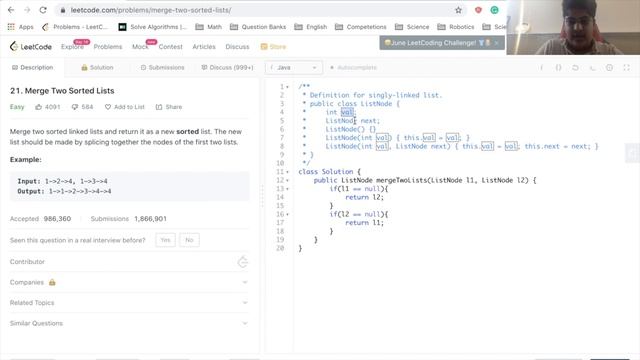Open Problems in the top navigation
Image resolution: width=640 pixels, height=360 pixels.
[108, 47]
